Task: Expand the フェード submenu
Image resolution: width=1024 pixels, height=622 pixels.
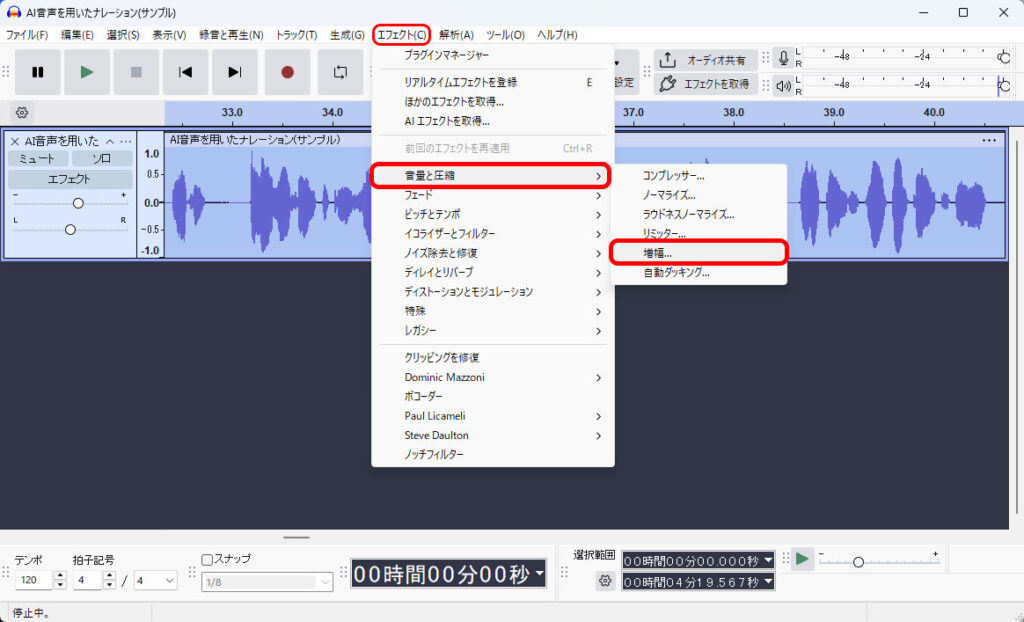Action: 493,195
